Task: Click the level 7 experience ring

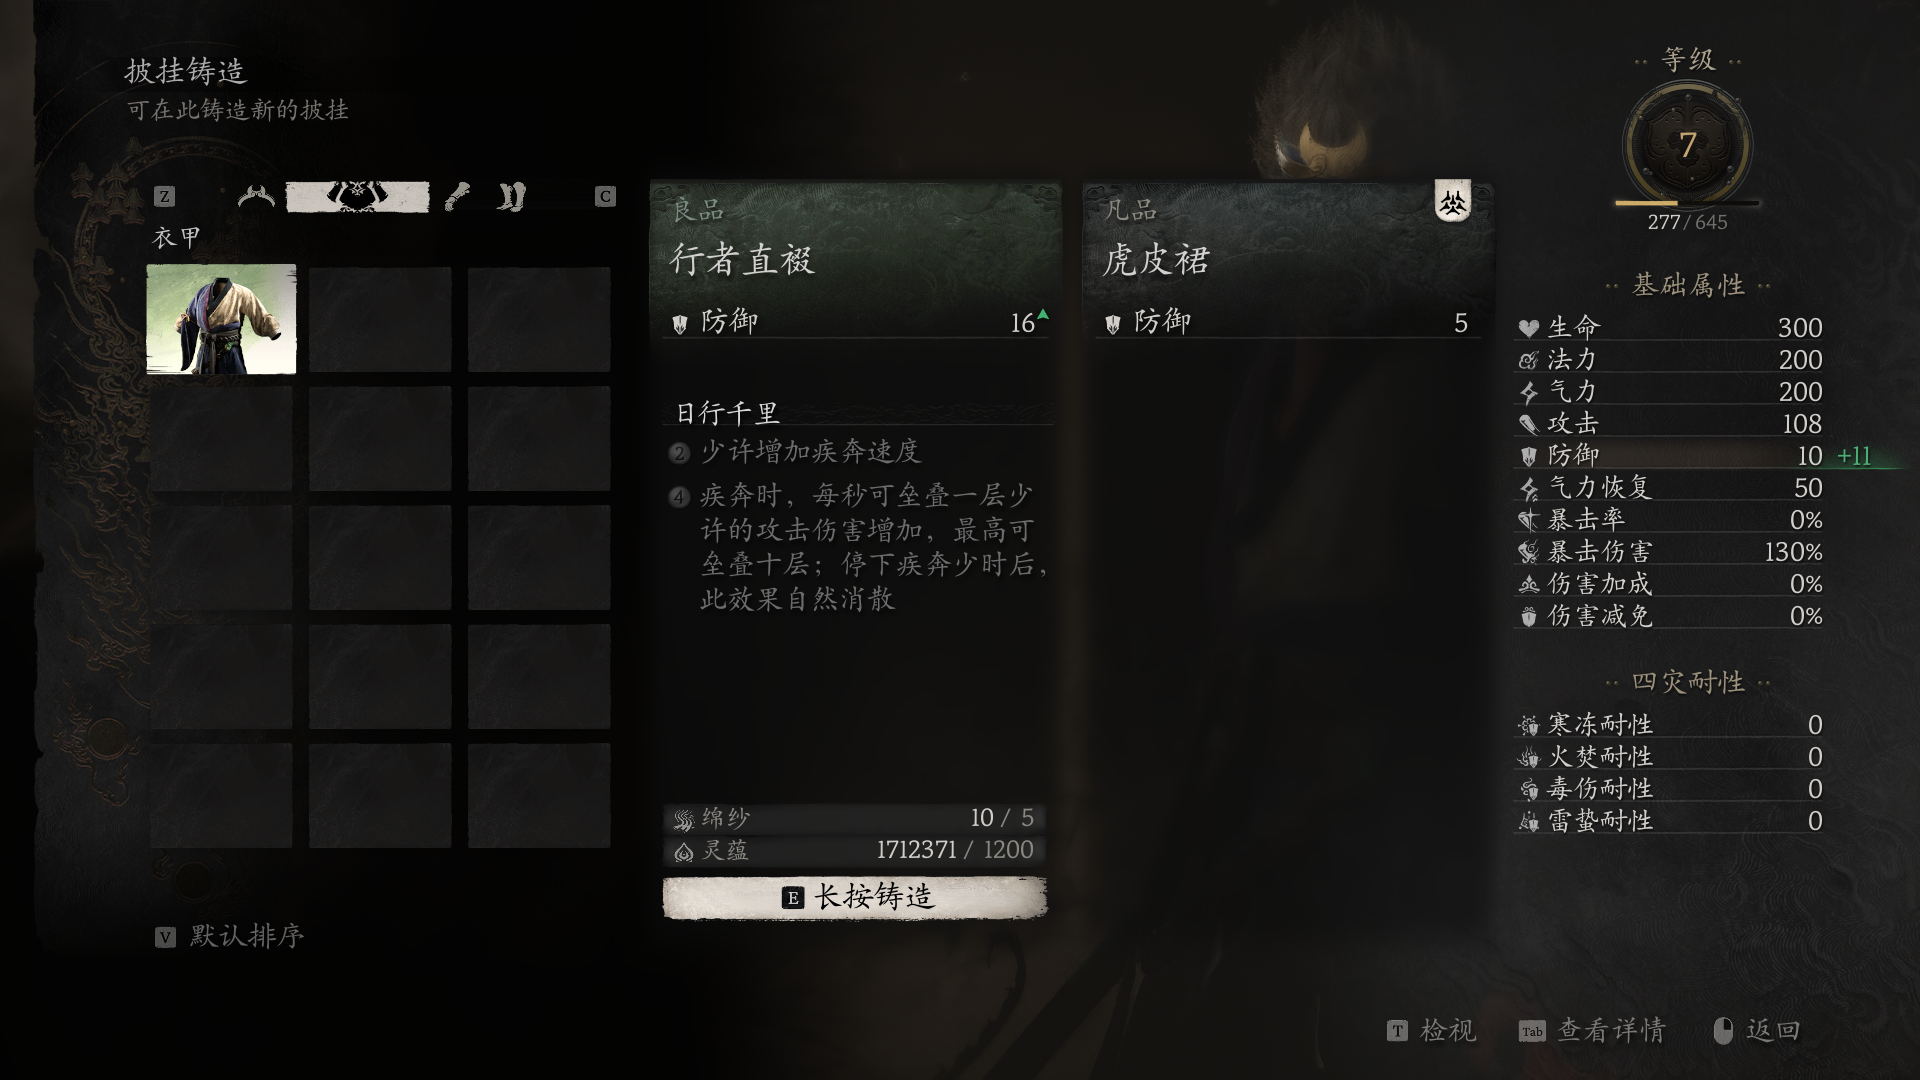Action: pyautogui.click(x=1687, y=146)
